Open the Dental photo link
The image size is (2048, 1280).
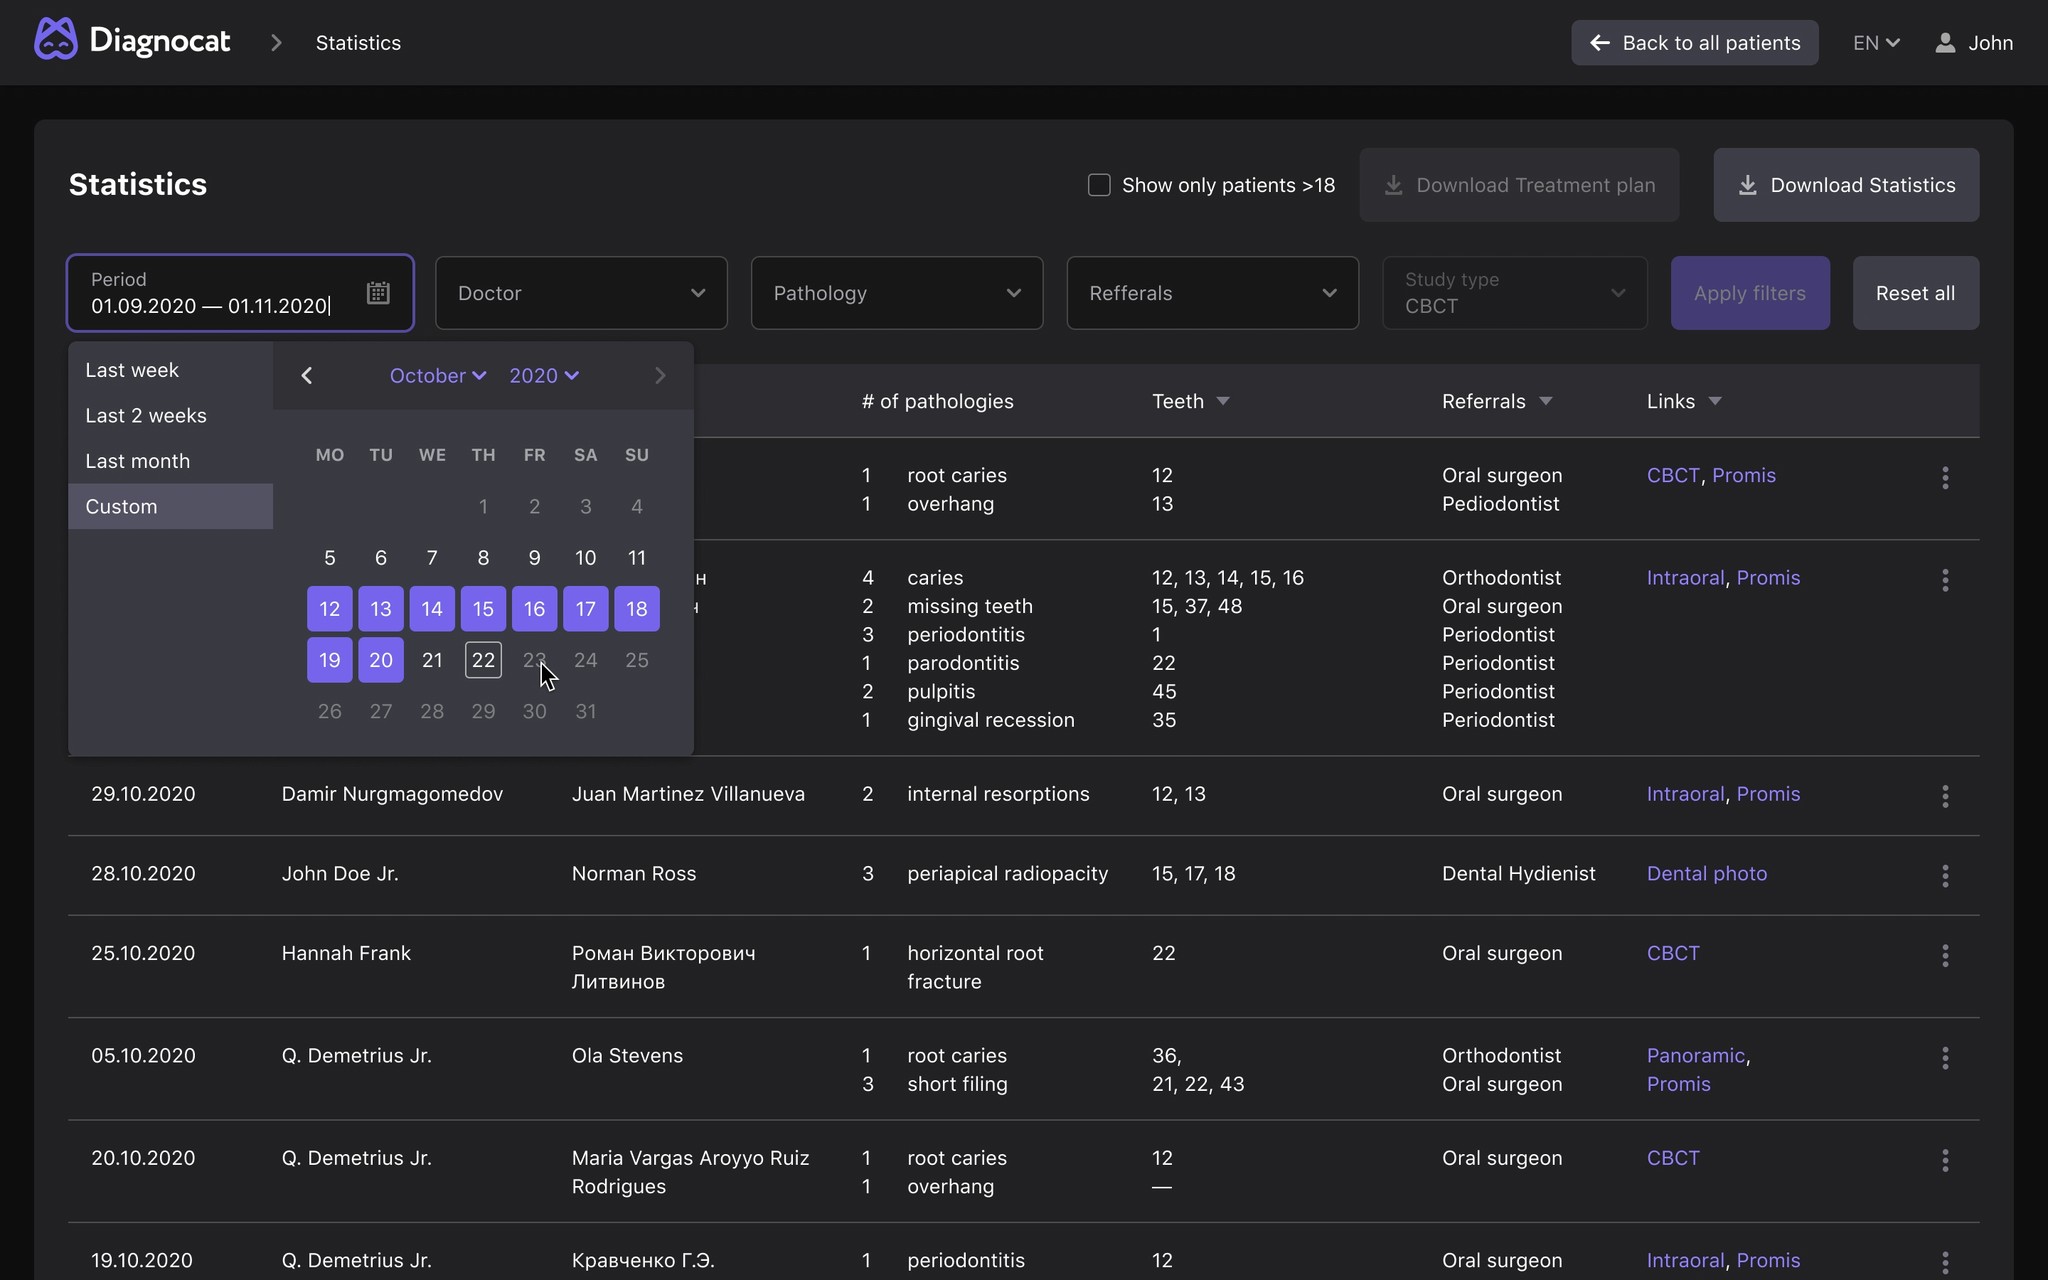point(1706,874)
